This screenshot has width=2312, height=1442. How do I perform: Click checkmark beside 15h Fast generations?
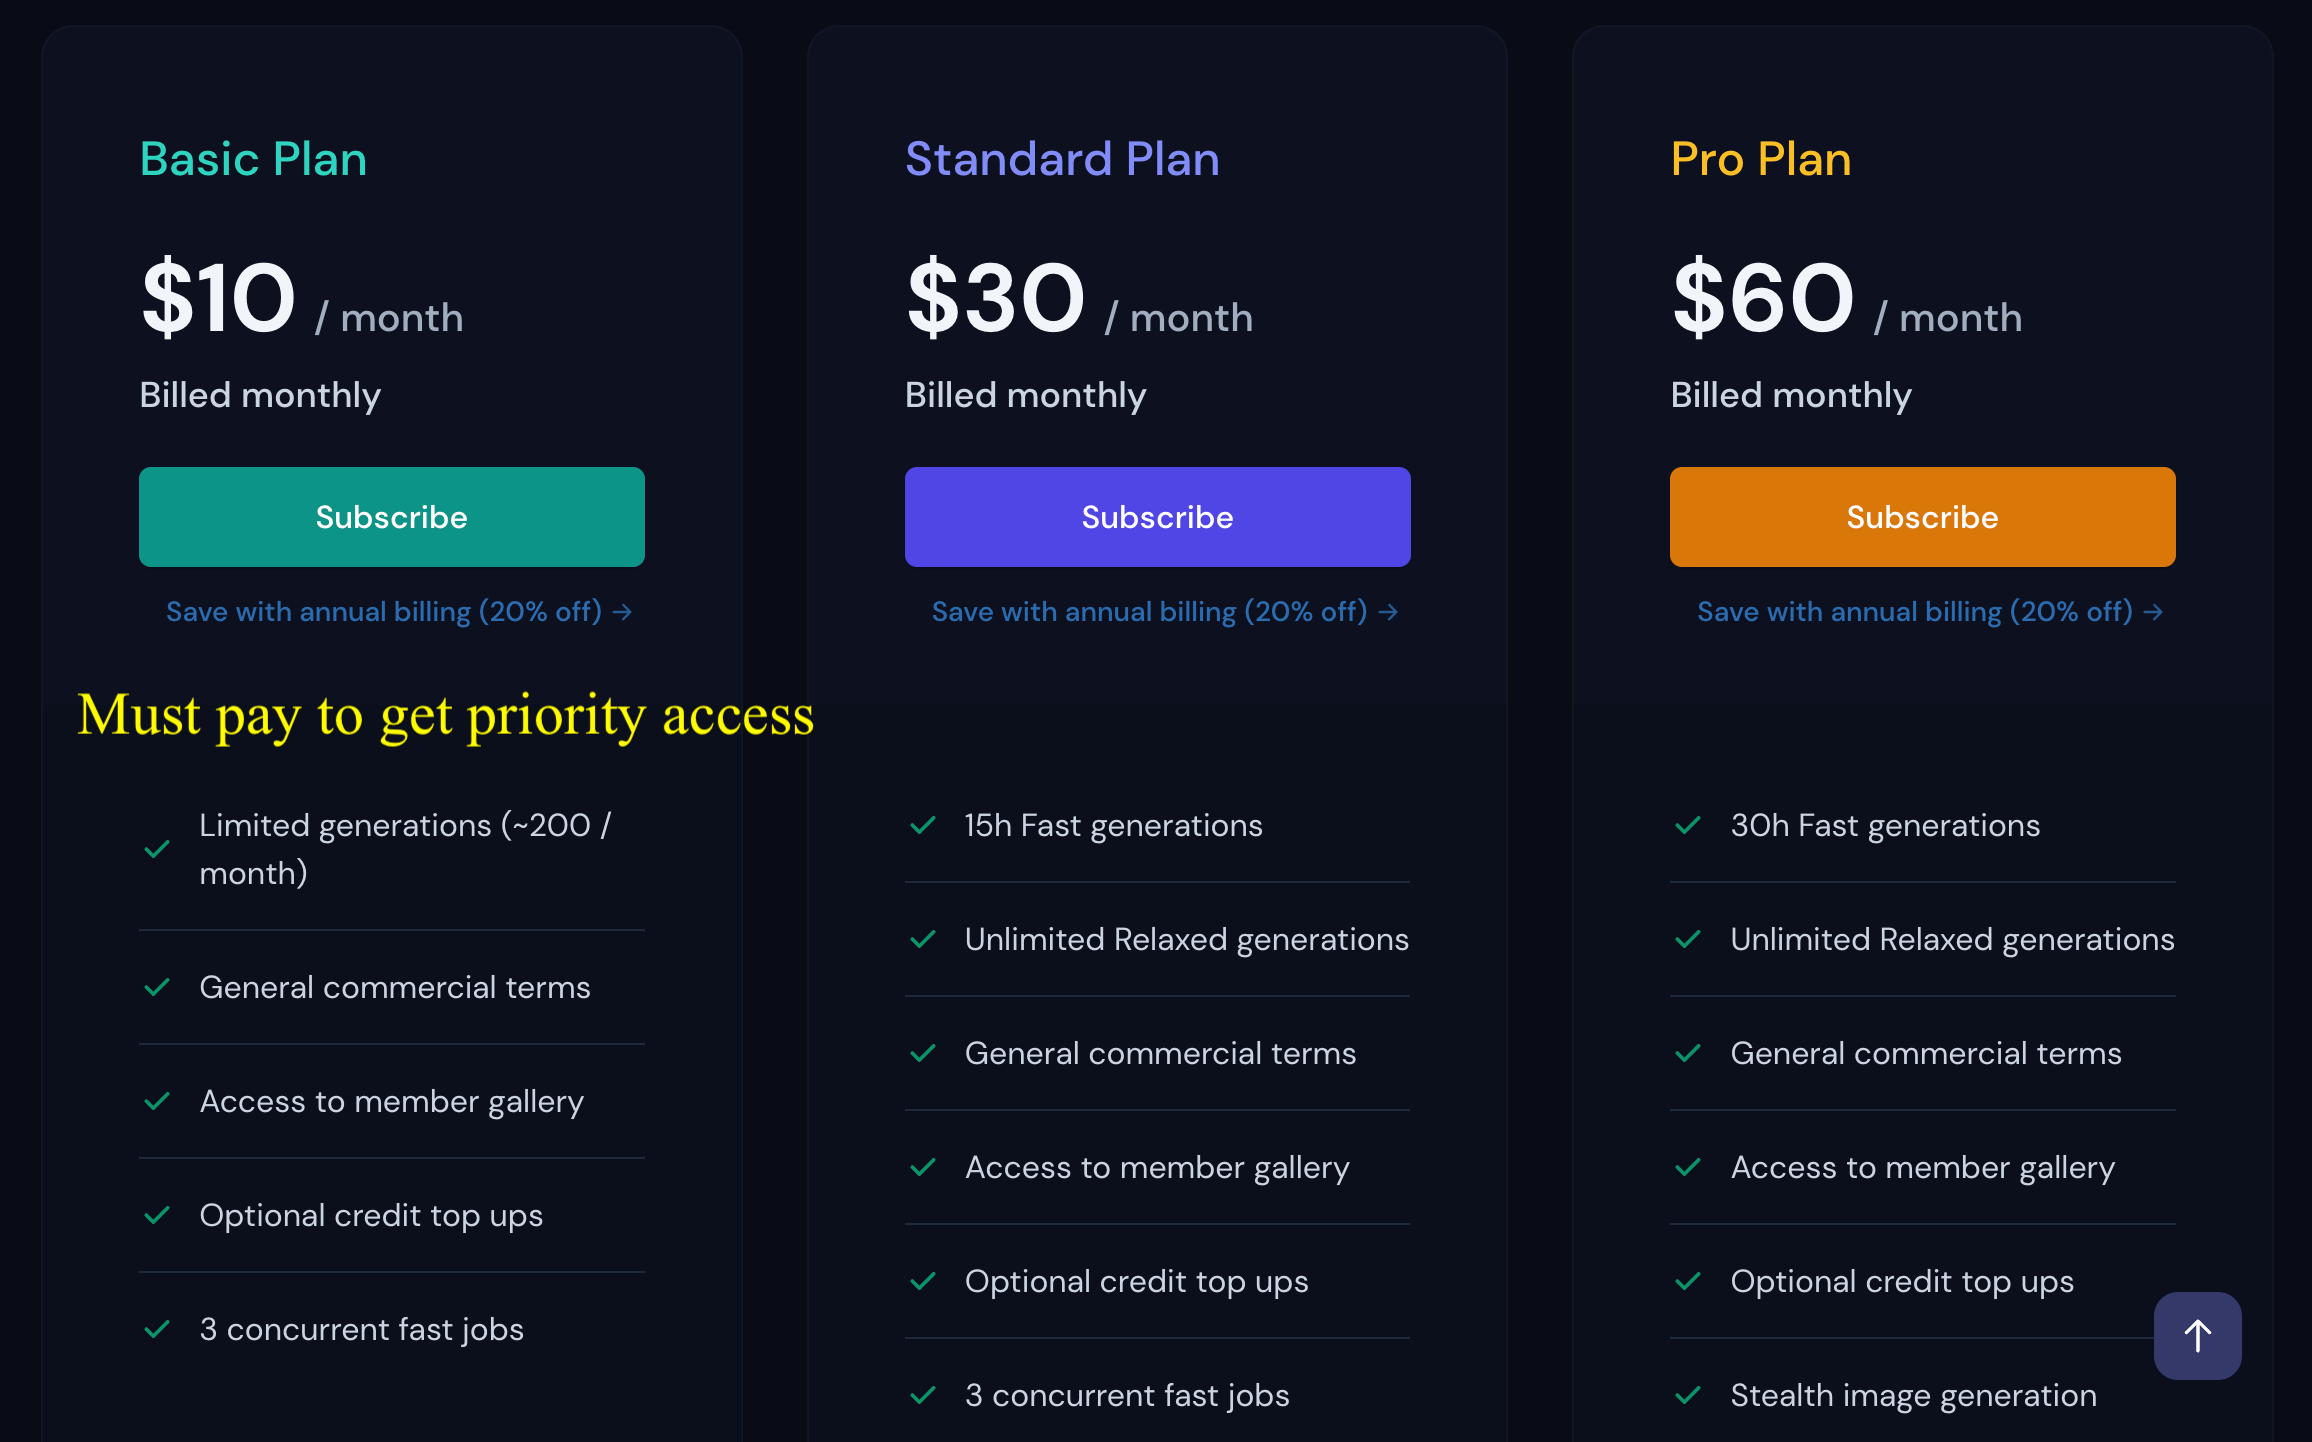click(923, 825)
